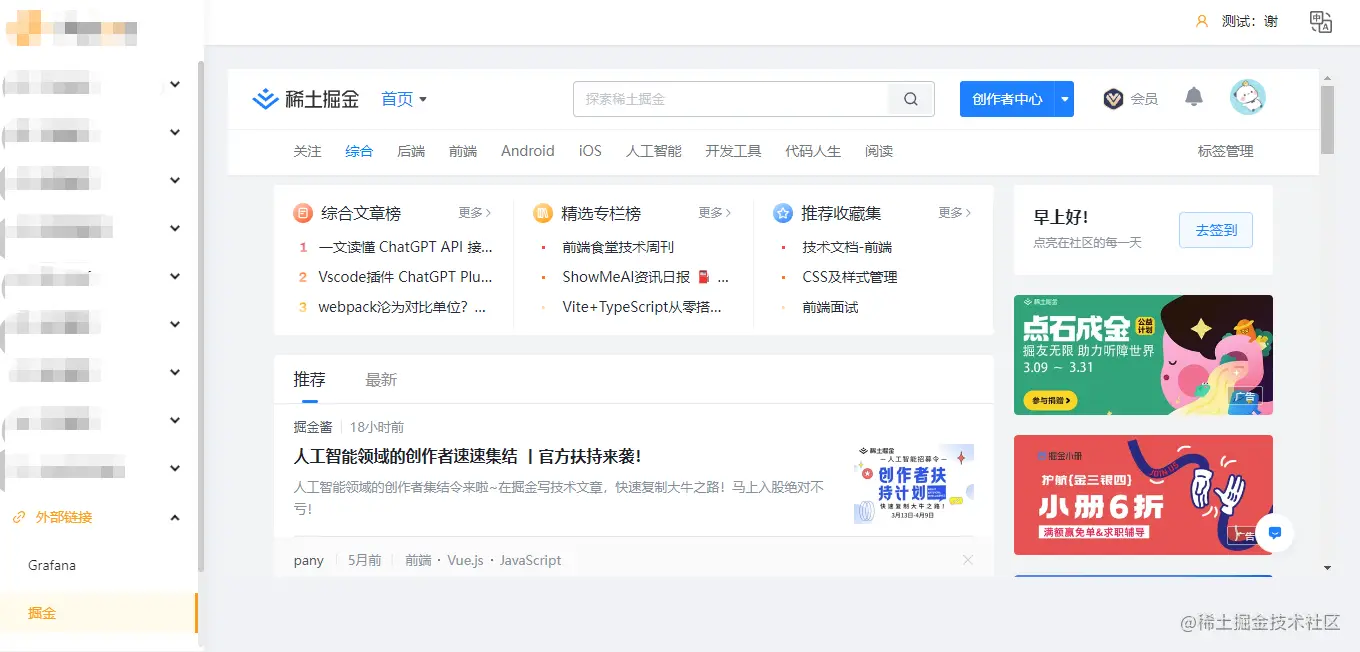Select the 阅读 category tab

coord(879,151)
